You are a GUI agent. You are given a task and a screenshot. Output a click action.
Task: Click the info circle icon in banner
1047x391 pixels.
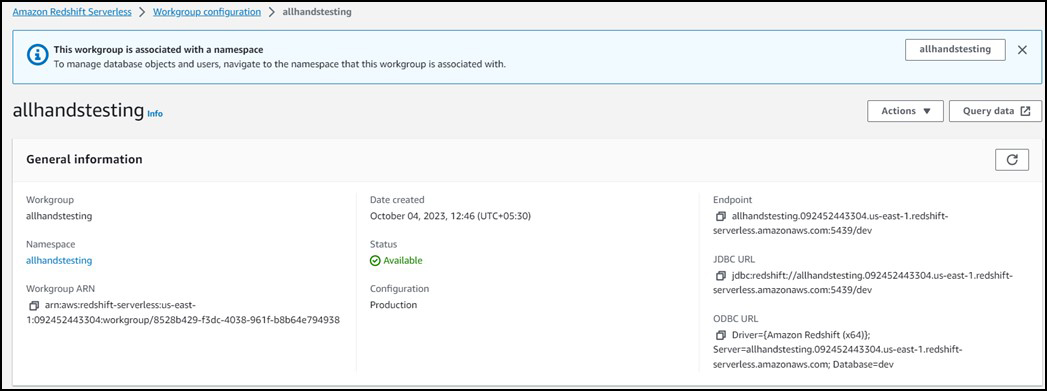pyautogui.click(x=37, y=55)
